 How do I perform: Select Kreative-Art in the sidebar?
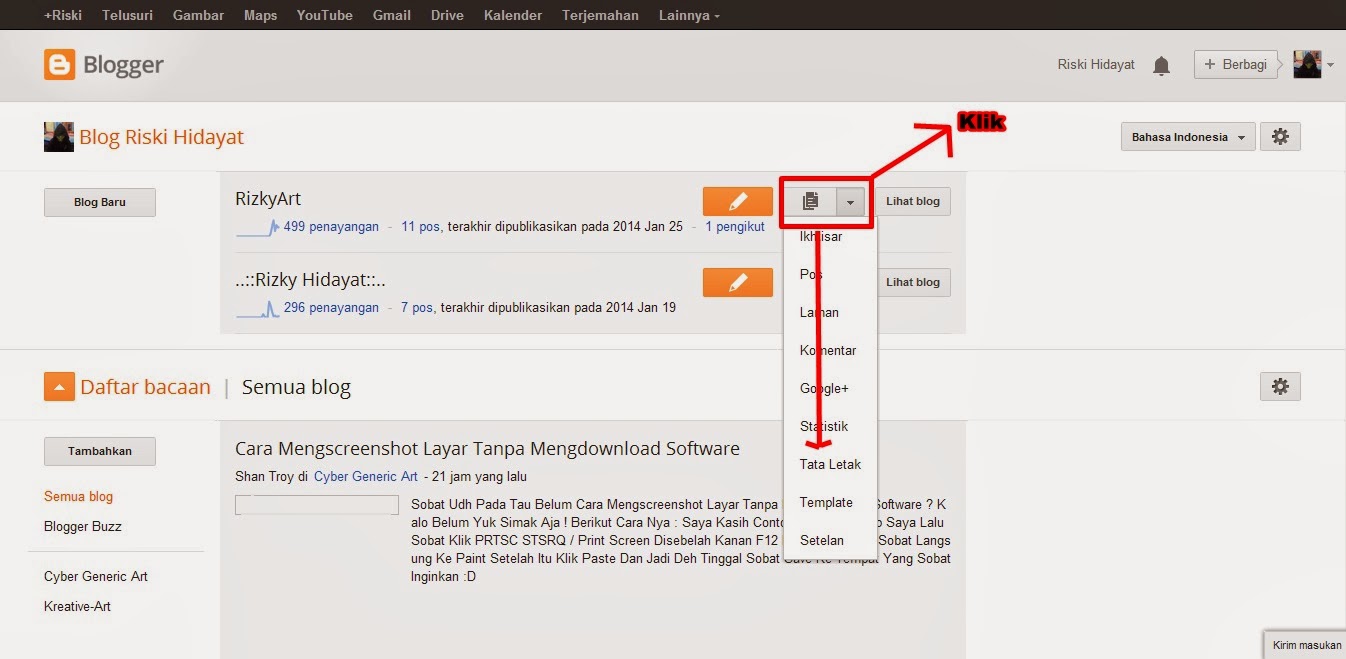[78, 606]
